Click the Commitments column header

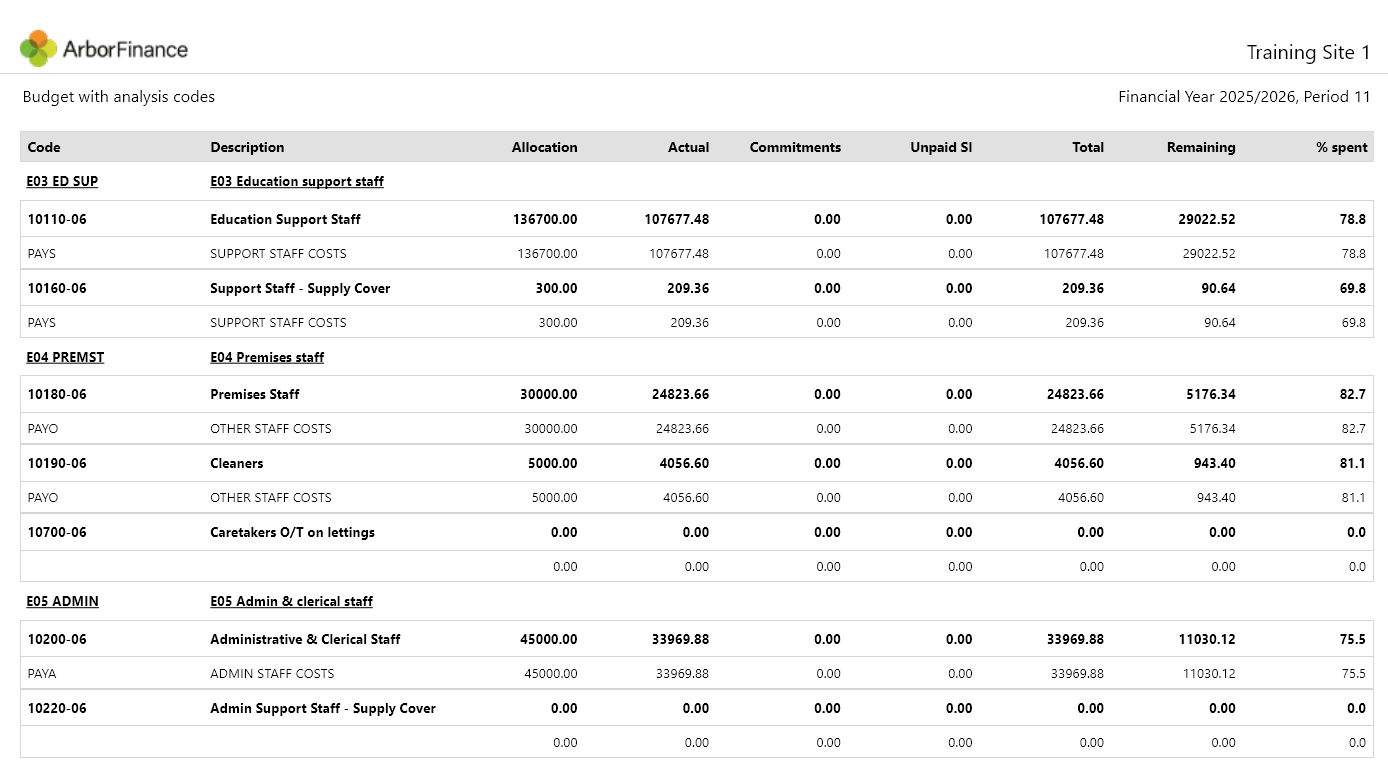795,147
